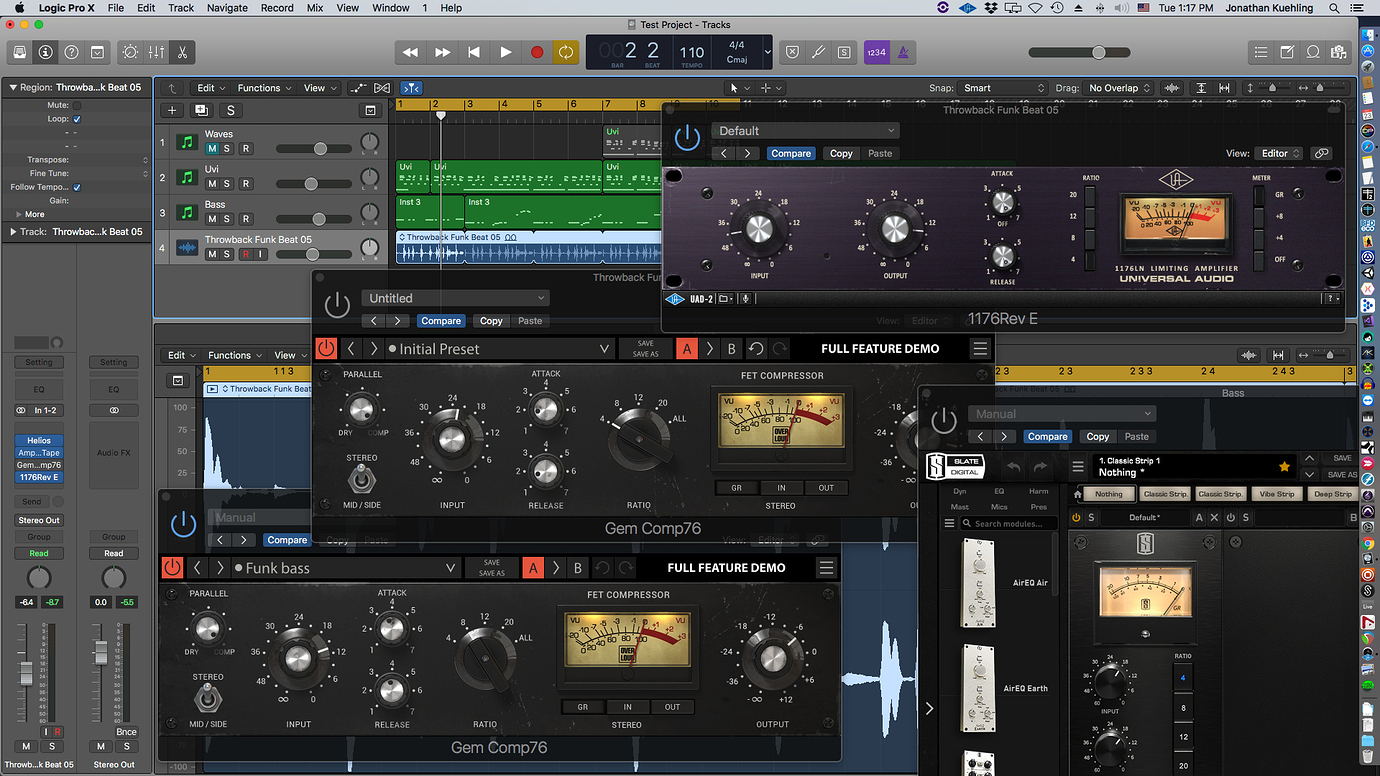1380x776 pixels.
Task: Collapse the Region inspector disclosure triangle
Action: [13, 88]
